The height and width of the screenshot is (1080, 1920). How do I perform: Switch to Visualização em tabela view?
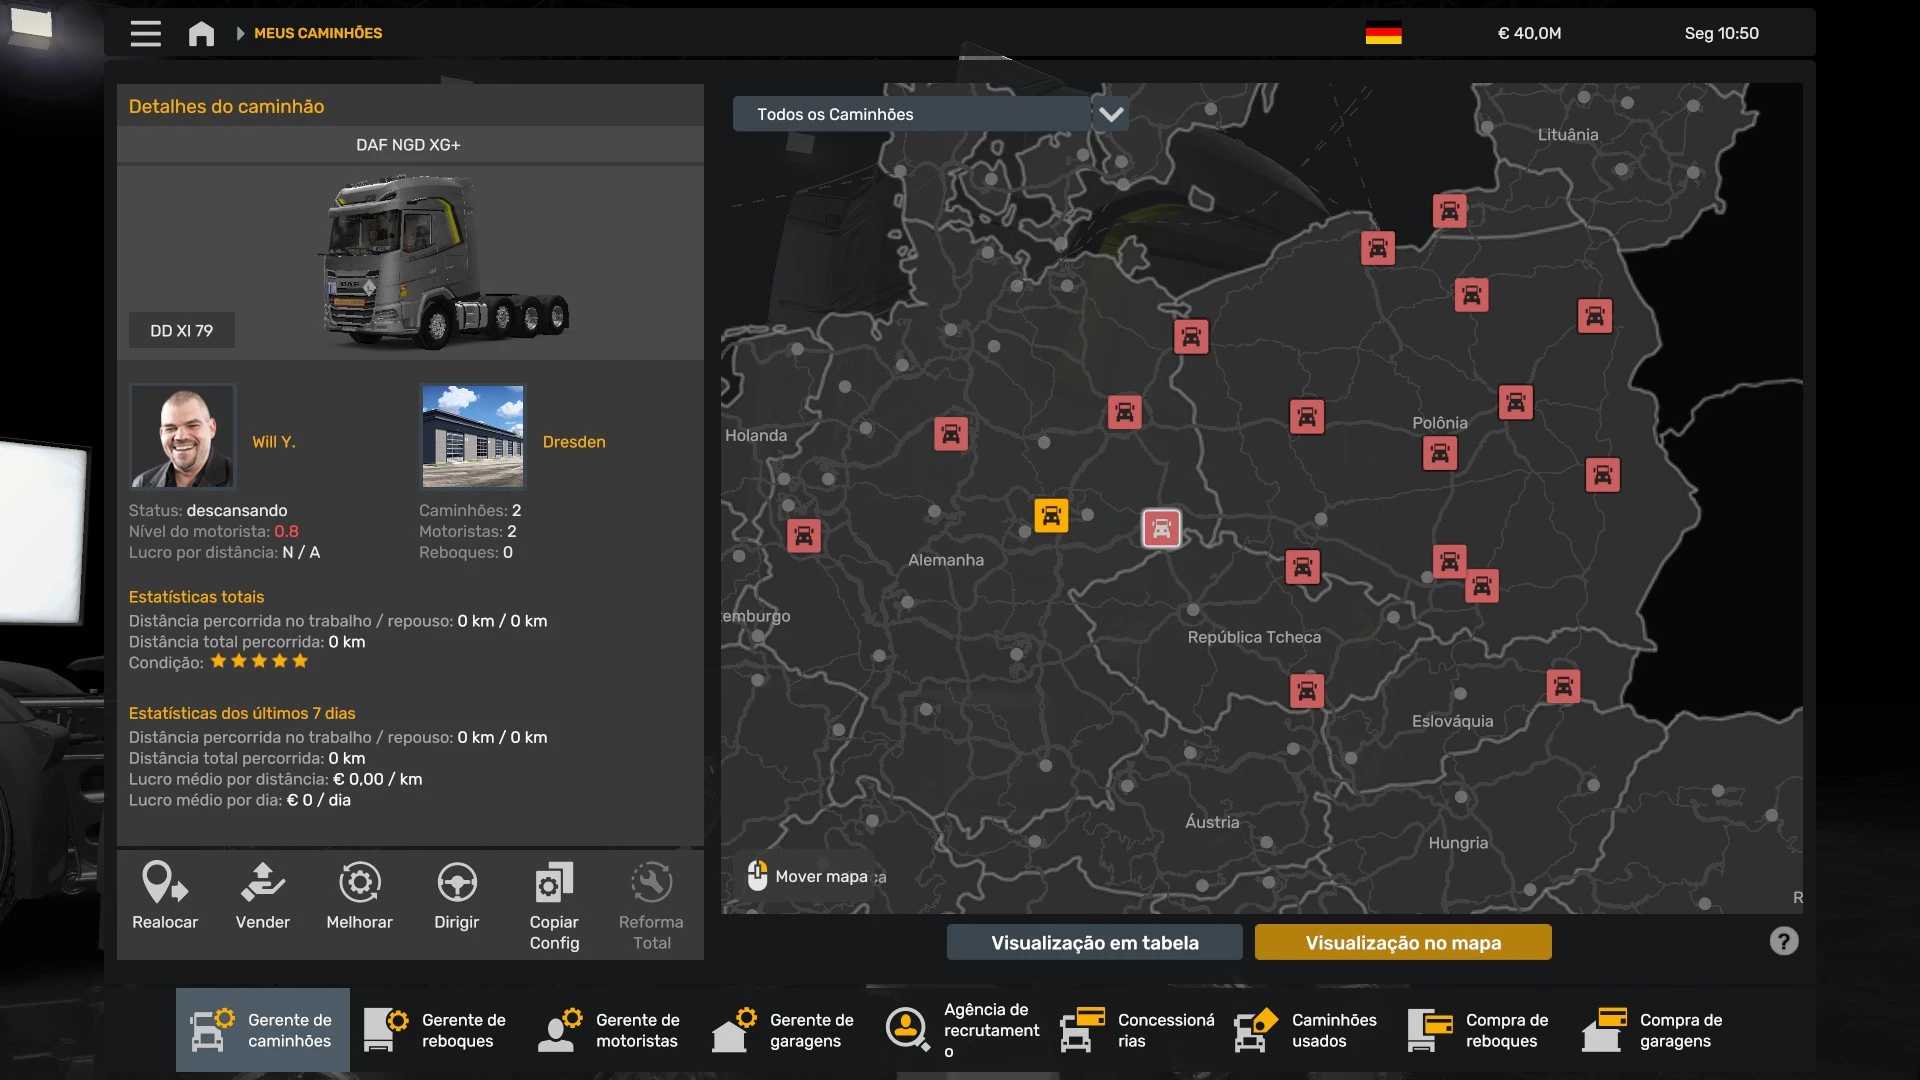click(x=1094, y=942)
